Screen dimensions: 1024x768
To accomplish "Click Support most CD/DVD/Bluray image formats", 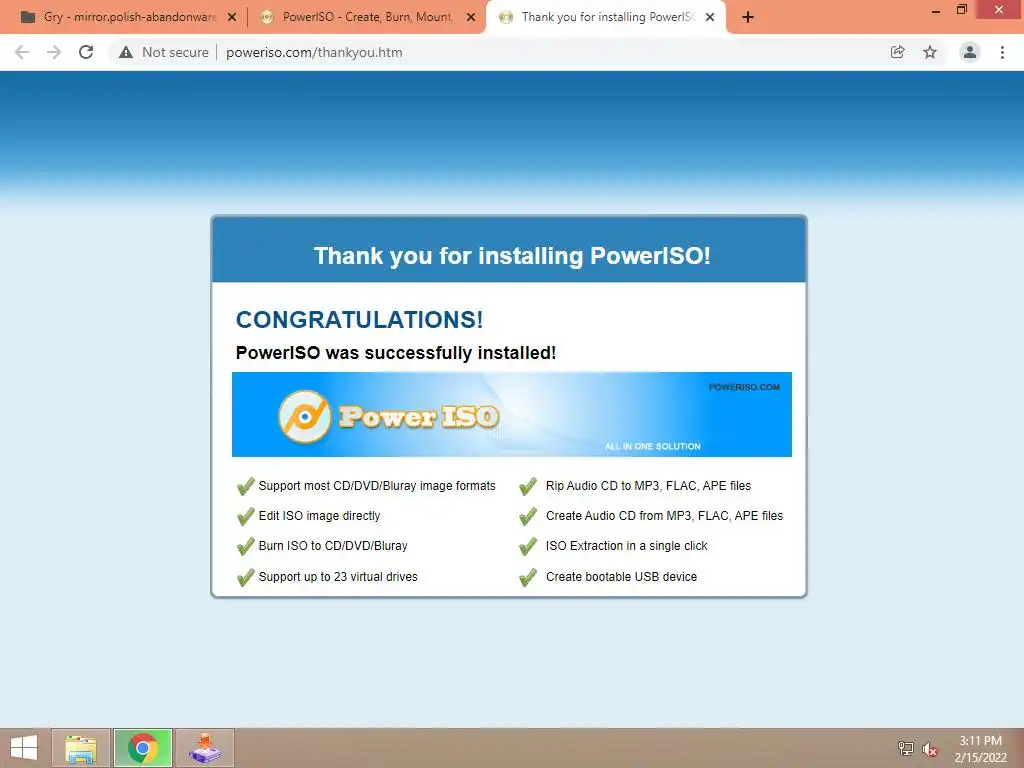I will (377, 486).
